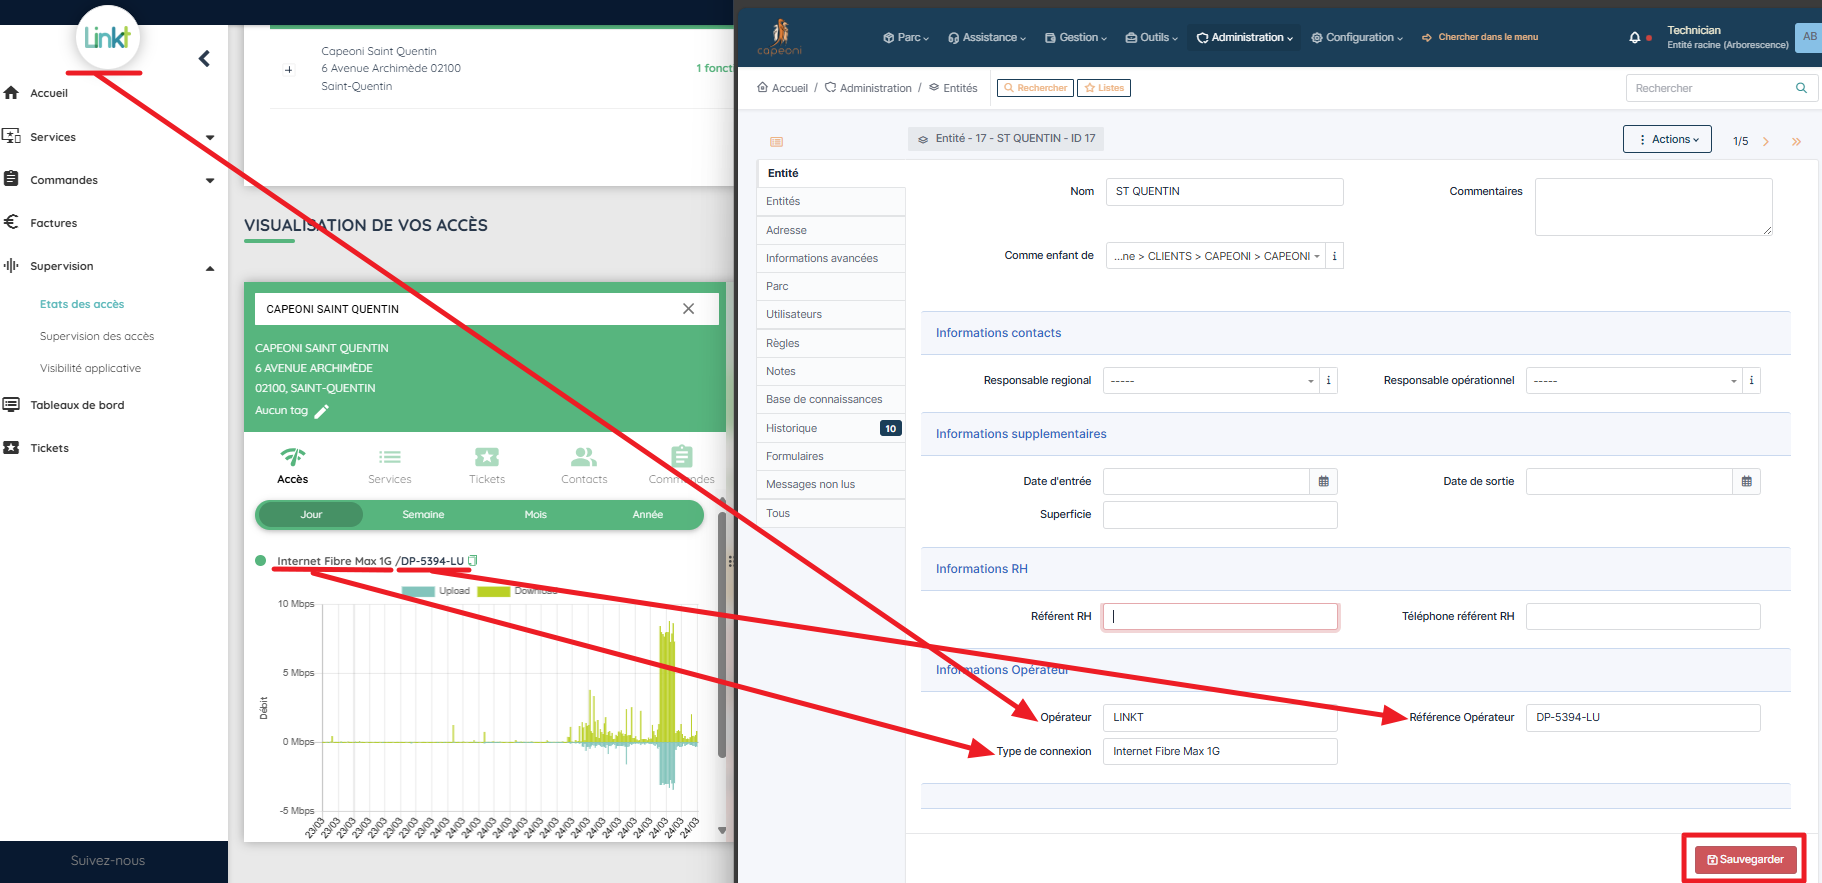The width and height of the screenshot is (1822, 883).
Task: Open the Assistance menu in GLPI
Action: 986,37
